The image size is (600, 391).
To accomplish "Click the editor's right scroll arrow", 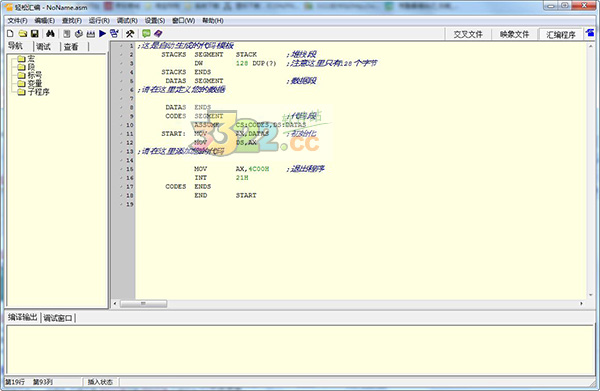I will click(581, 303).
